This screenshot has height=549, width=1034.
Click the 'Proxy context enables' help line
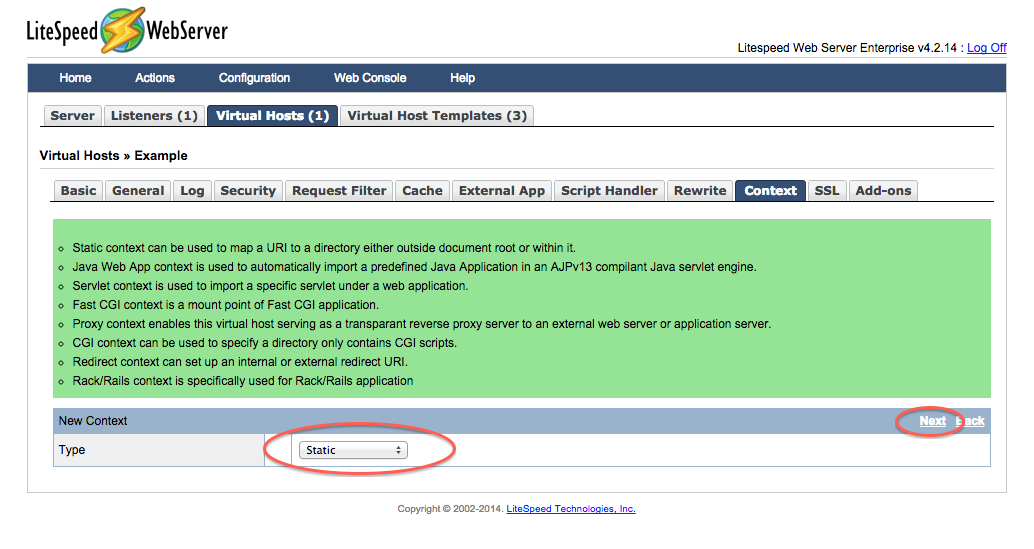click(x=421, y=324)
